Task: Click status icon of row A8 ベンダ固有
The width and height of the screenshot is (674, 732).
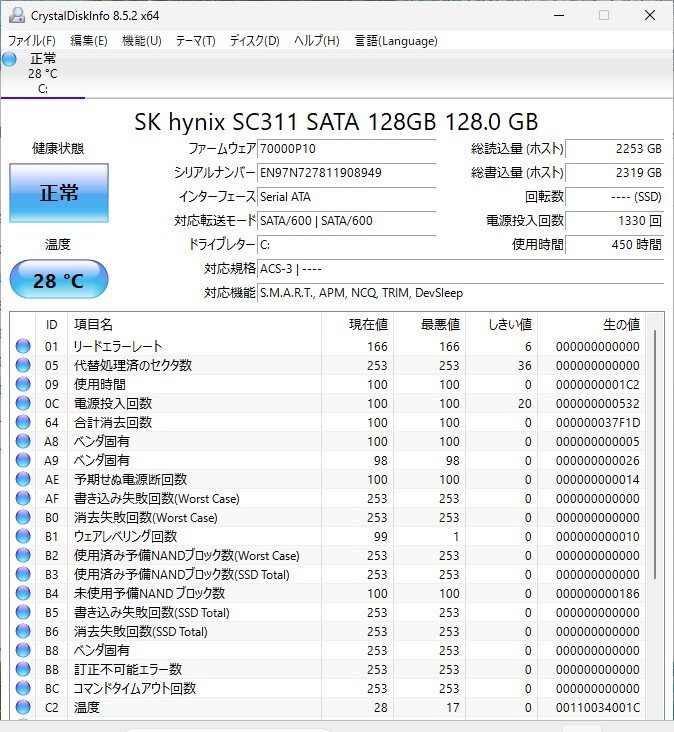Action: point(23,441)
